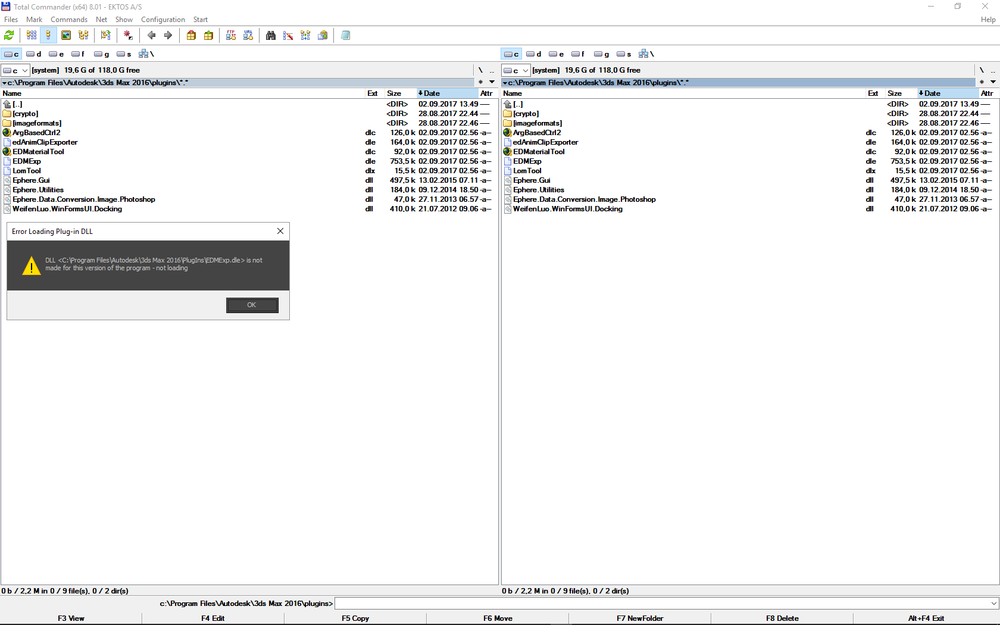Click the F4 Edit button
This screenshot has width=1000, height=625.
[x=213, y=618]
